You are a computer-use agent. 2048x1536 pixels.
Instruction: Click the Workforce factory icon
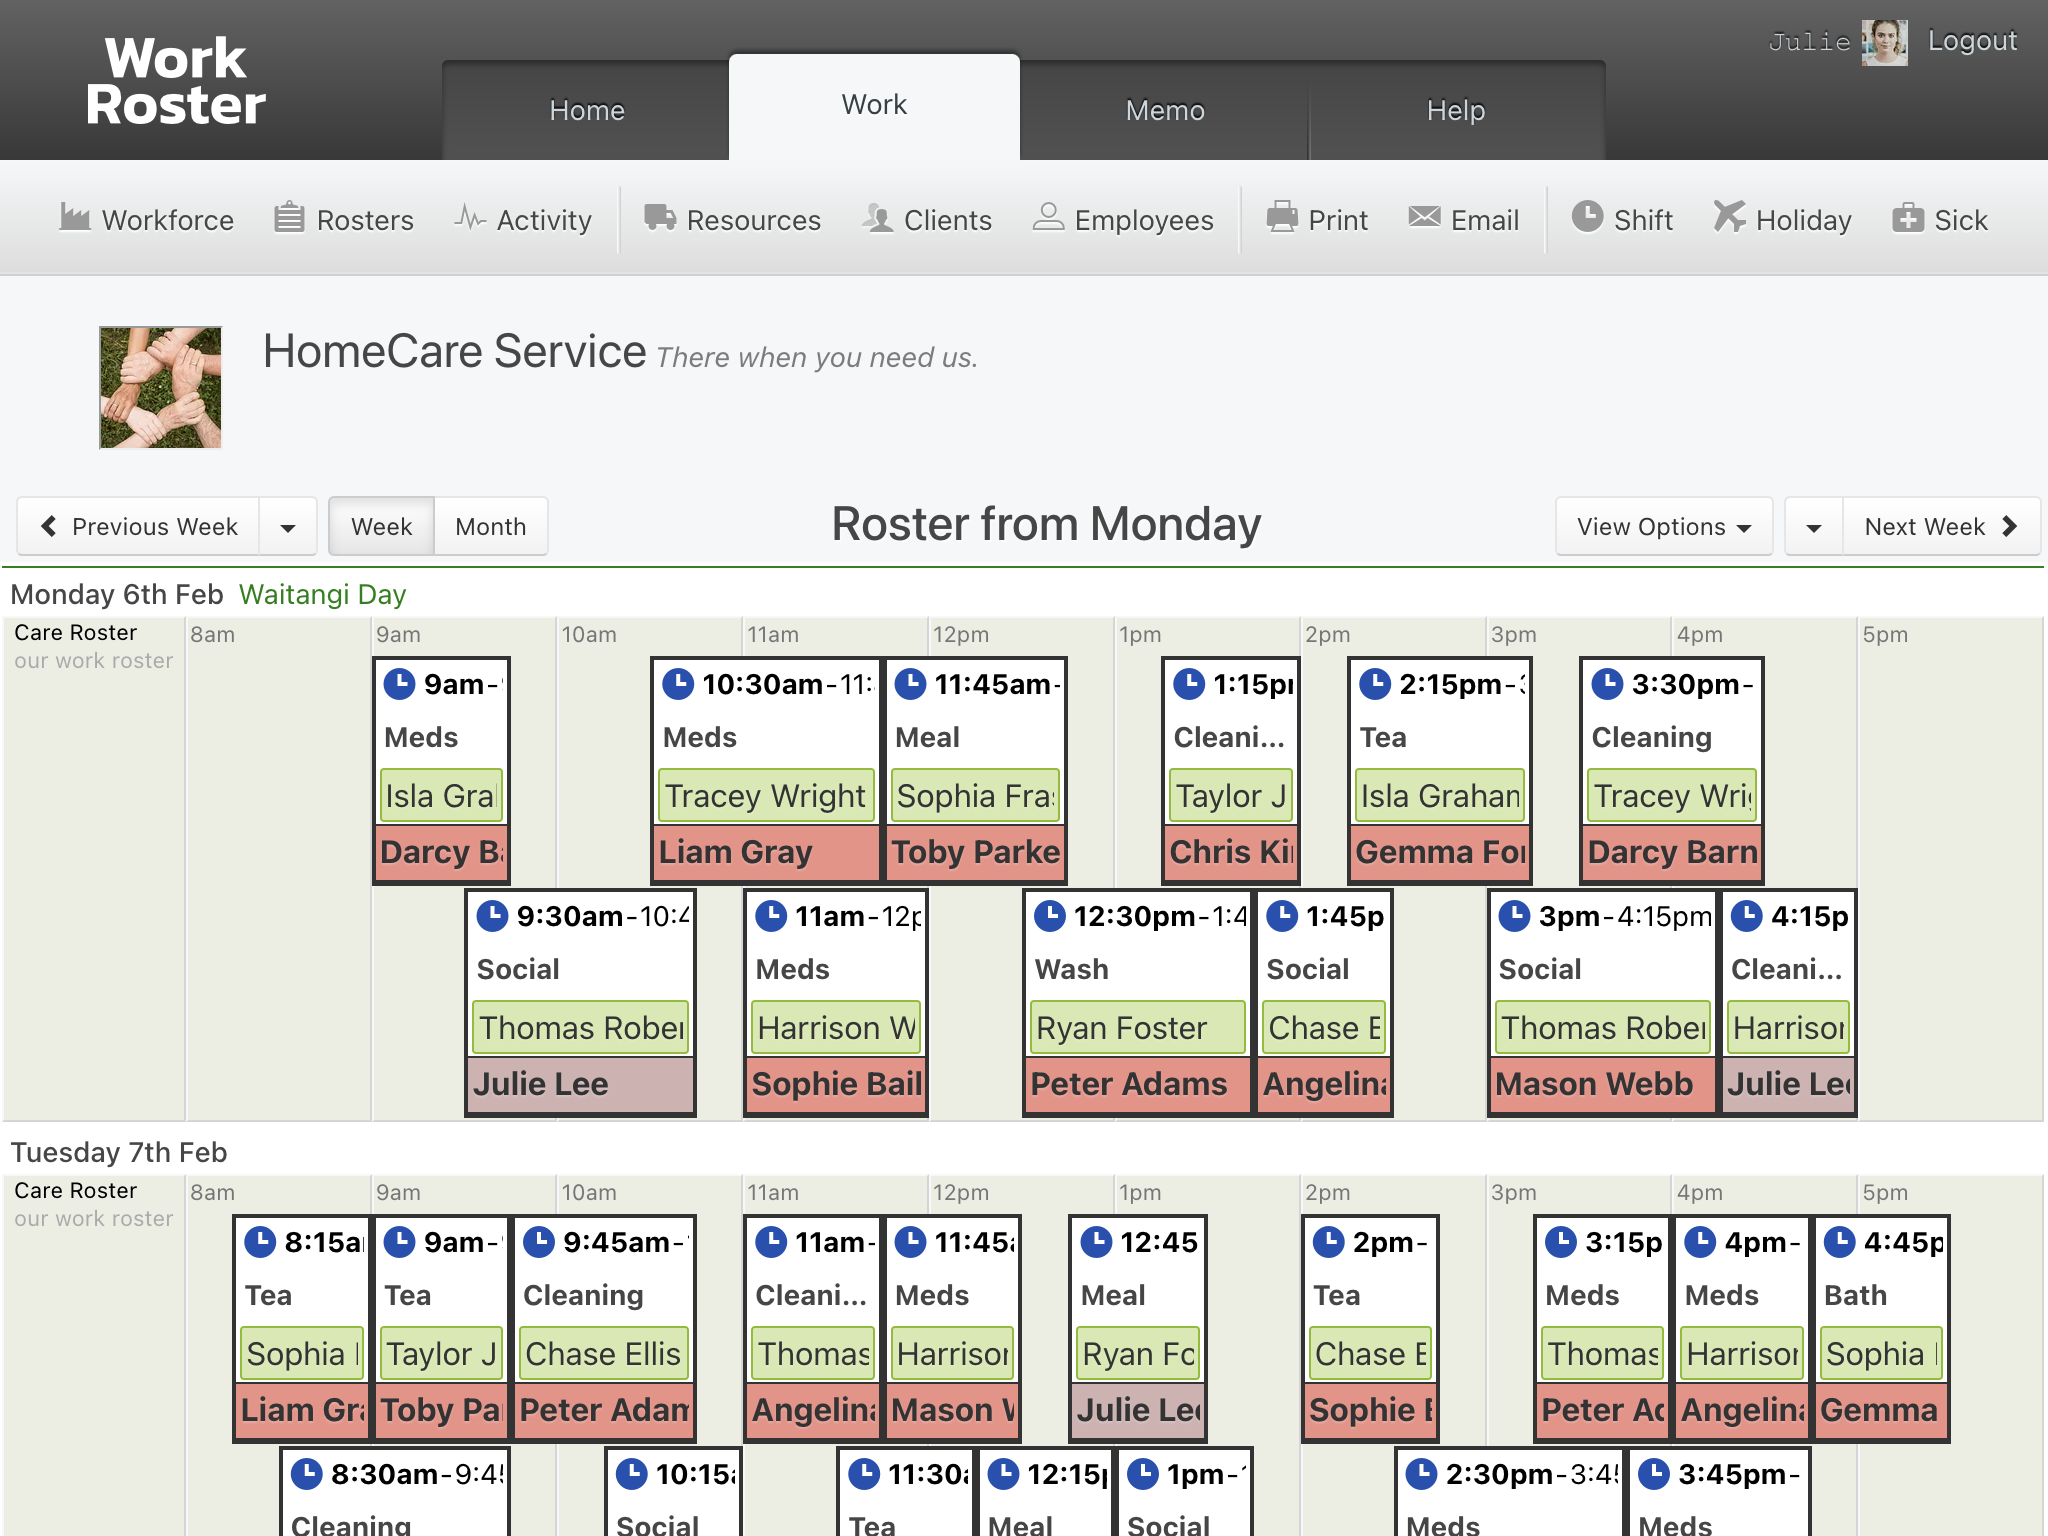click(75, 218)
